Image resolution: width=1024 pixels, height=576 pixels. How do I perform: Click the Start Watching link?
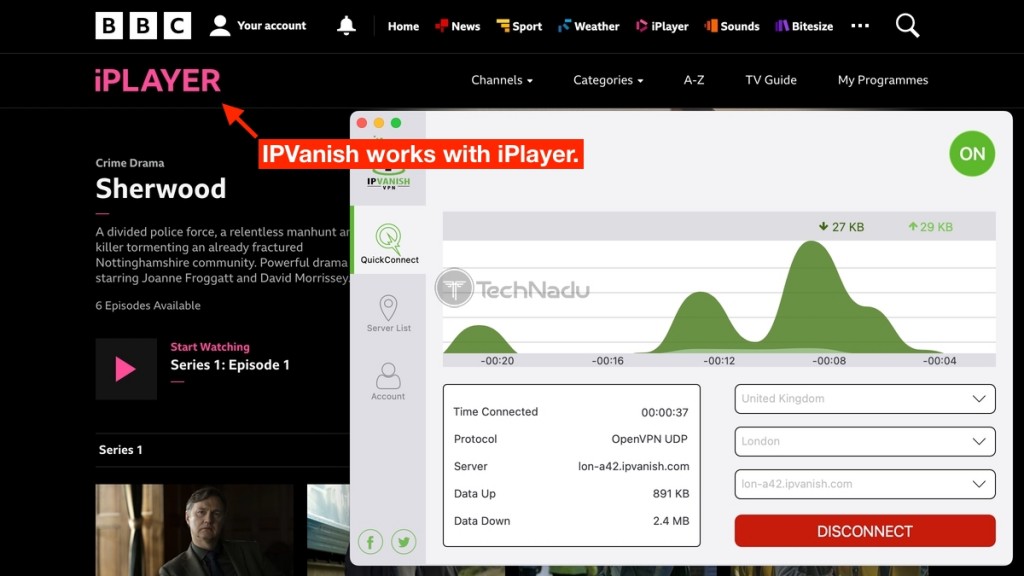tap(210, 347)
